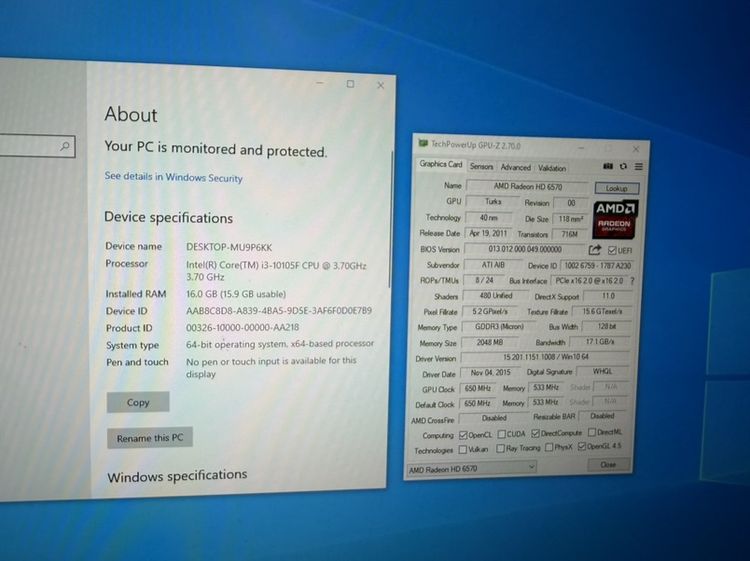Click the BIOS Version value 013.012.000.049.000000
The width and height of the screenshot is (750, 561).
525,249
